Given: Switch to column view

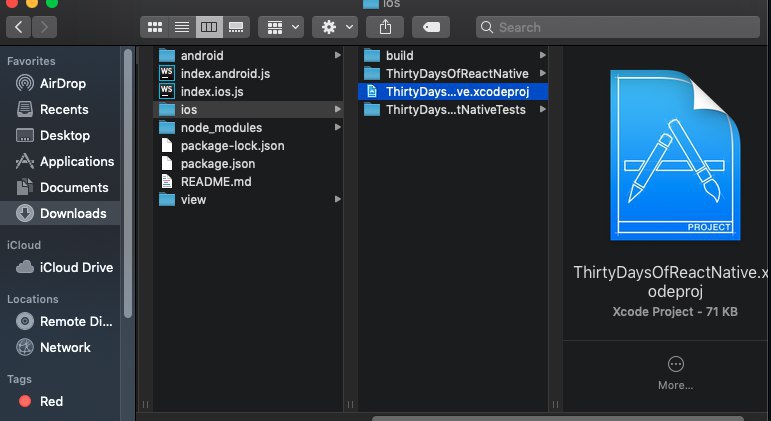Looking at the screenshot, I should tap(209, 27).
